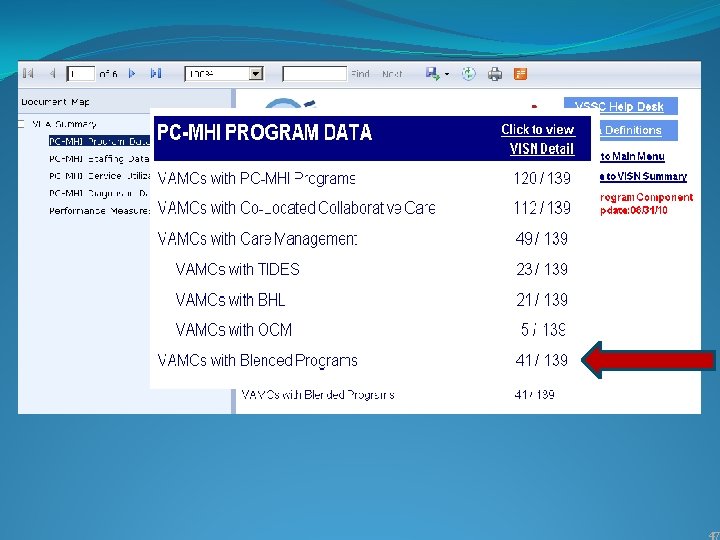The image size is (720, 540).
Task: Click the Main Menu link
Action: click(x=632, y=157)
